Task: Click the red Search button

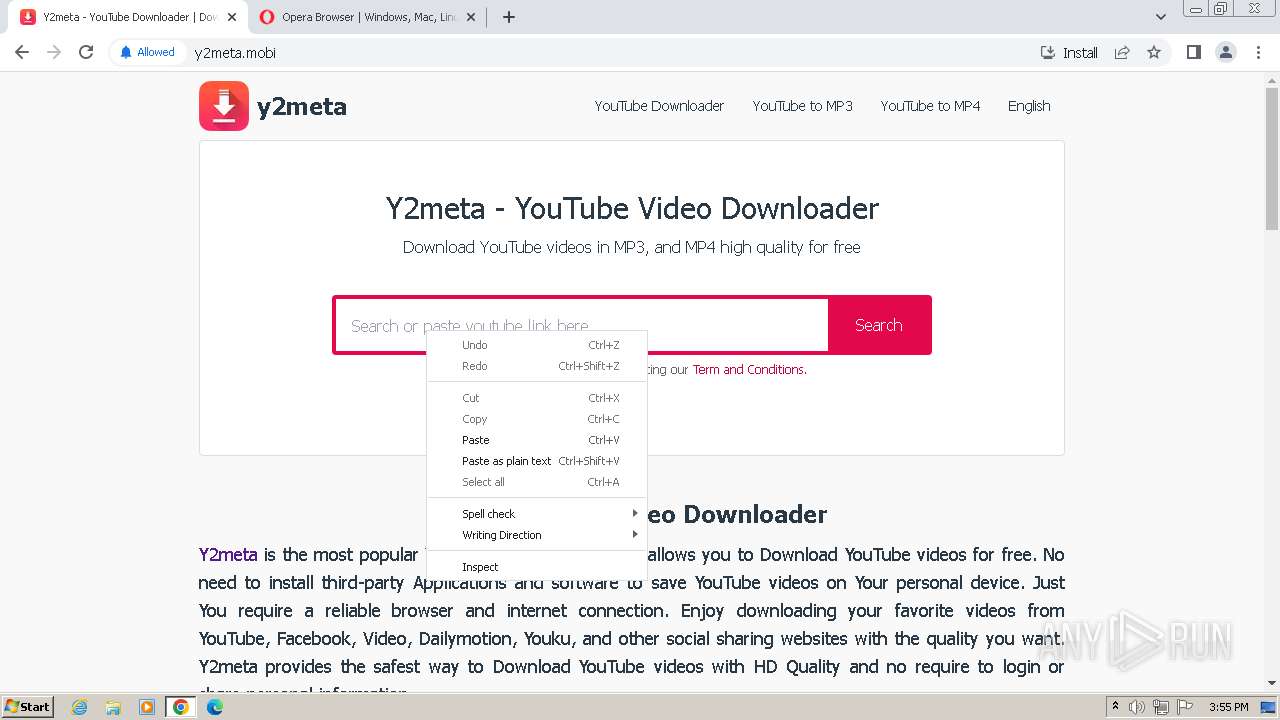Action: pos(879,325)
